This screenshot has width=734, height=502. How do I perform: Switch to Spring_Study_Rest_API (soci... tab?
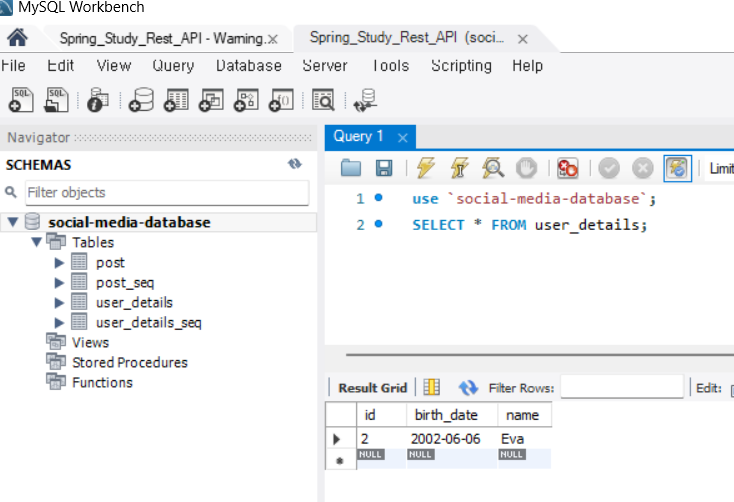(x=407, y=37)
